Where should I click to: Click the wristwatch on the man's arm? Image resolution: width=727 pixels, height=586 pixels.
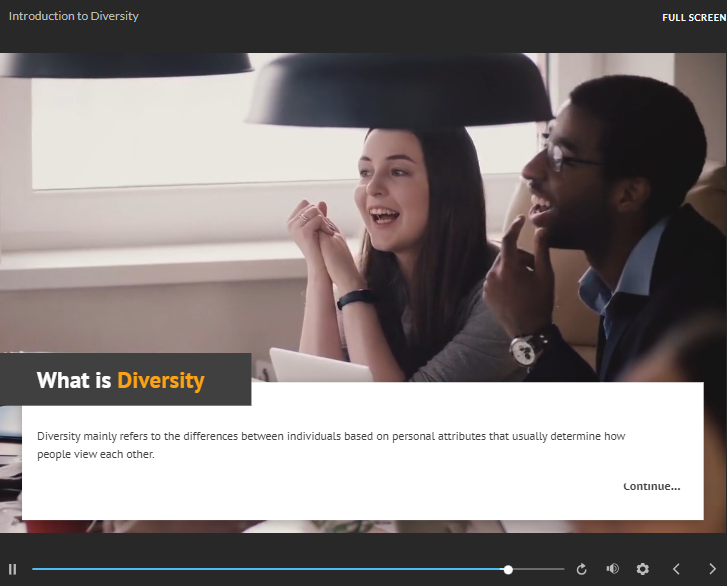click(x=527, y=349)
